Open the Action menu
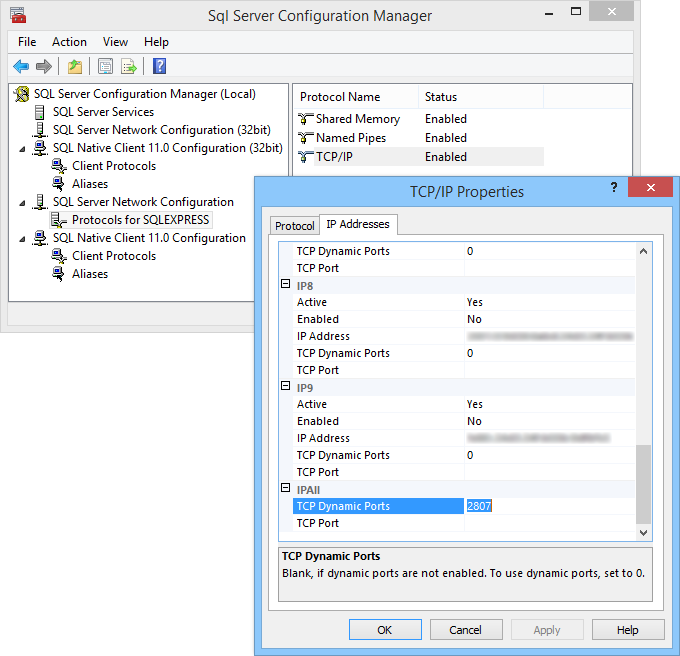680x656 pixels. (x=69, y=42)
